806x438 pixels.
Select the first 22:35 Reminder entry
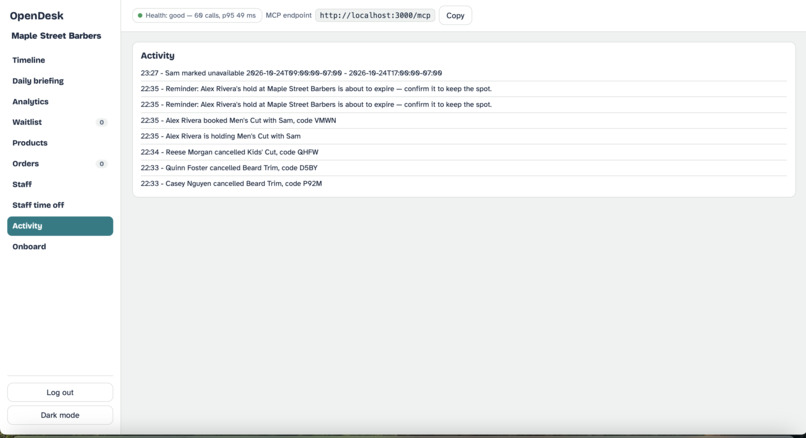pos(463,89)
